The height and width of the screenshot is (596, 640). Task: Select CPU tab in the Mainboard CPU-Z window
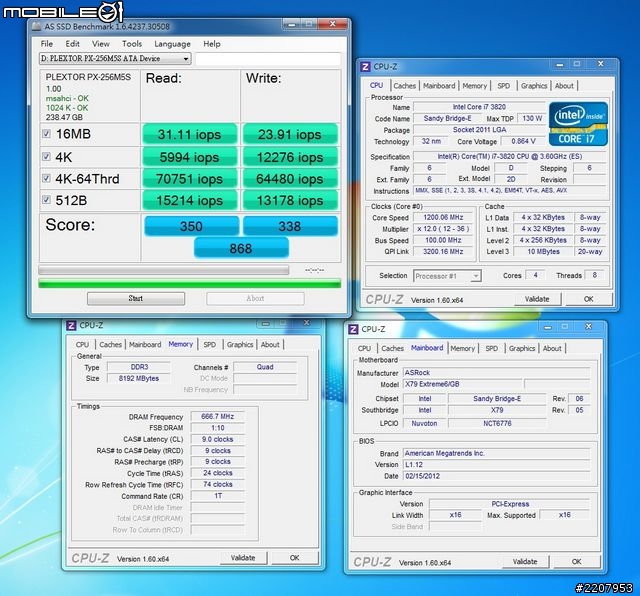click(364, 348)
